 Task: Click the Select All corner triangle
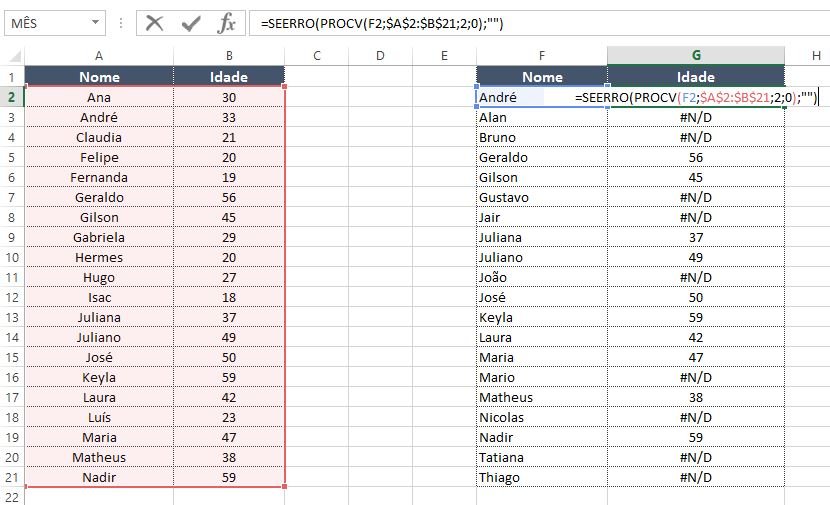pyautogui.click(x=12, y=56)
